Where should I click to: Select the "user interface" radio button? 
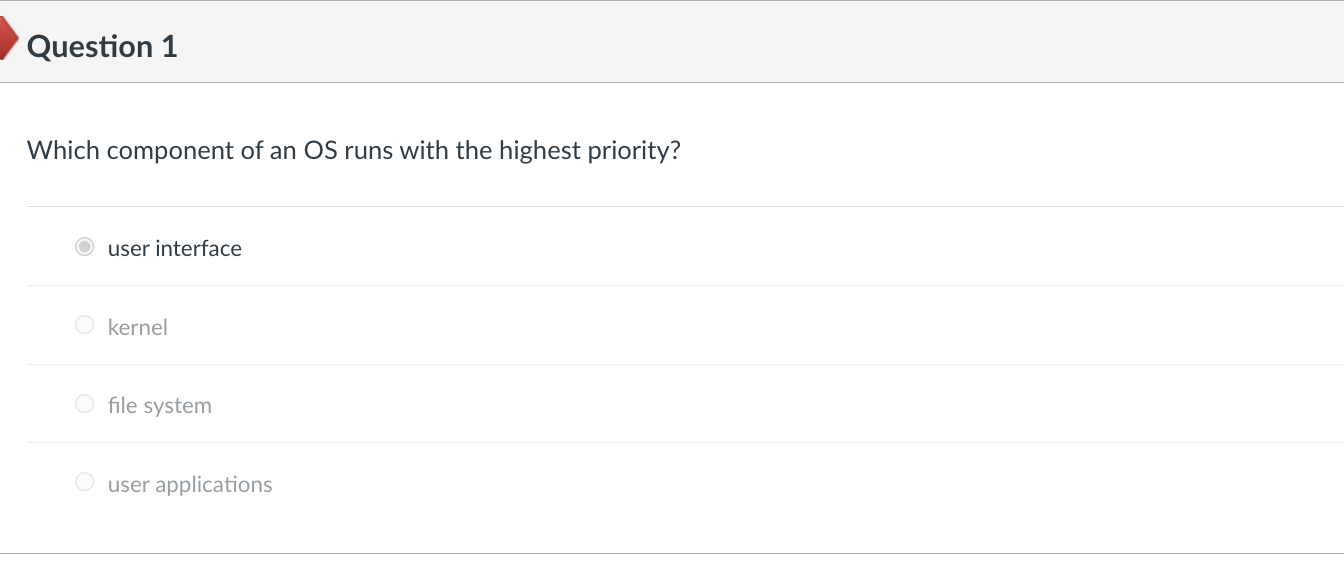point(85,247)
